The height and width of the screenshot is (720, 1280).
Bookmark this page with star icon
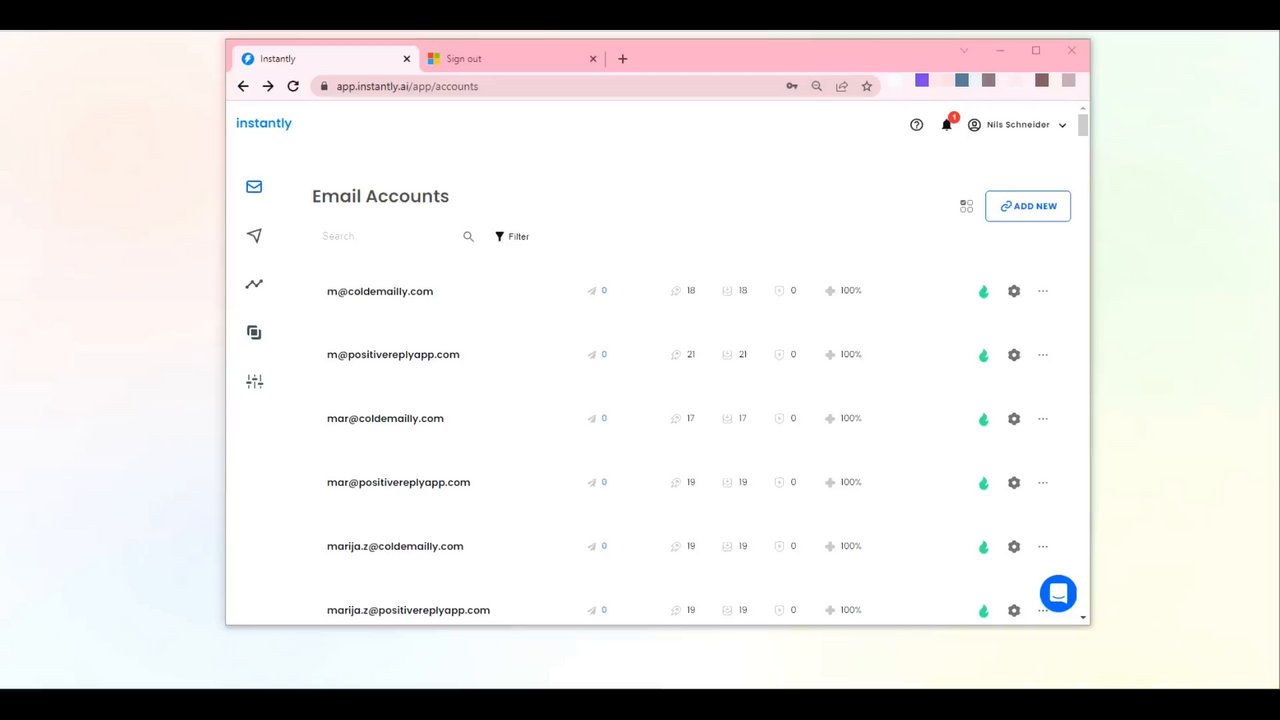(x=867, y=86)
